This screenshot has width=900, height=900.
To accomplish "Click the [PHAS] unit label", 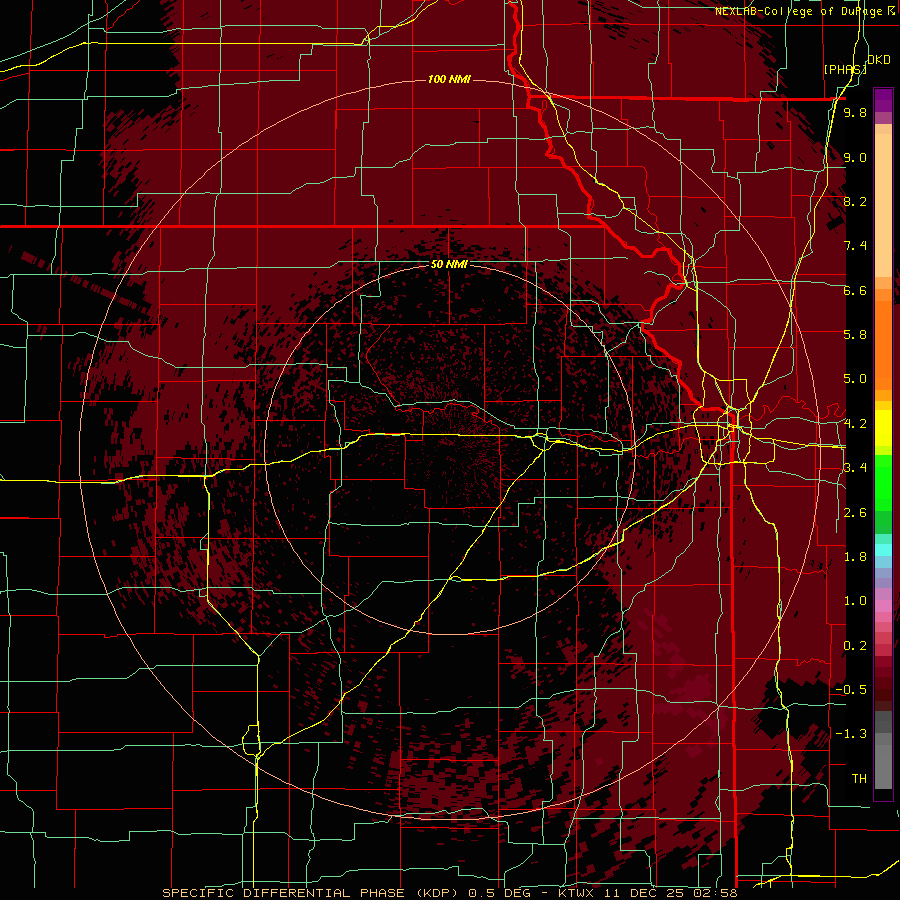I will click(x=845, y=69).
